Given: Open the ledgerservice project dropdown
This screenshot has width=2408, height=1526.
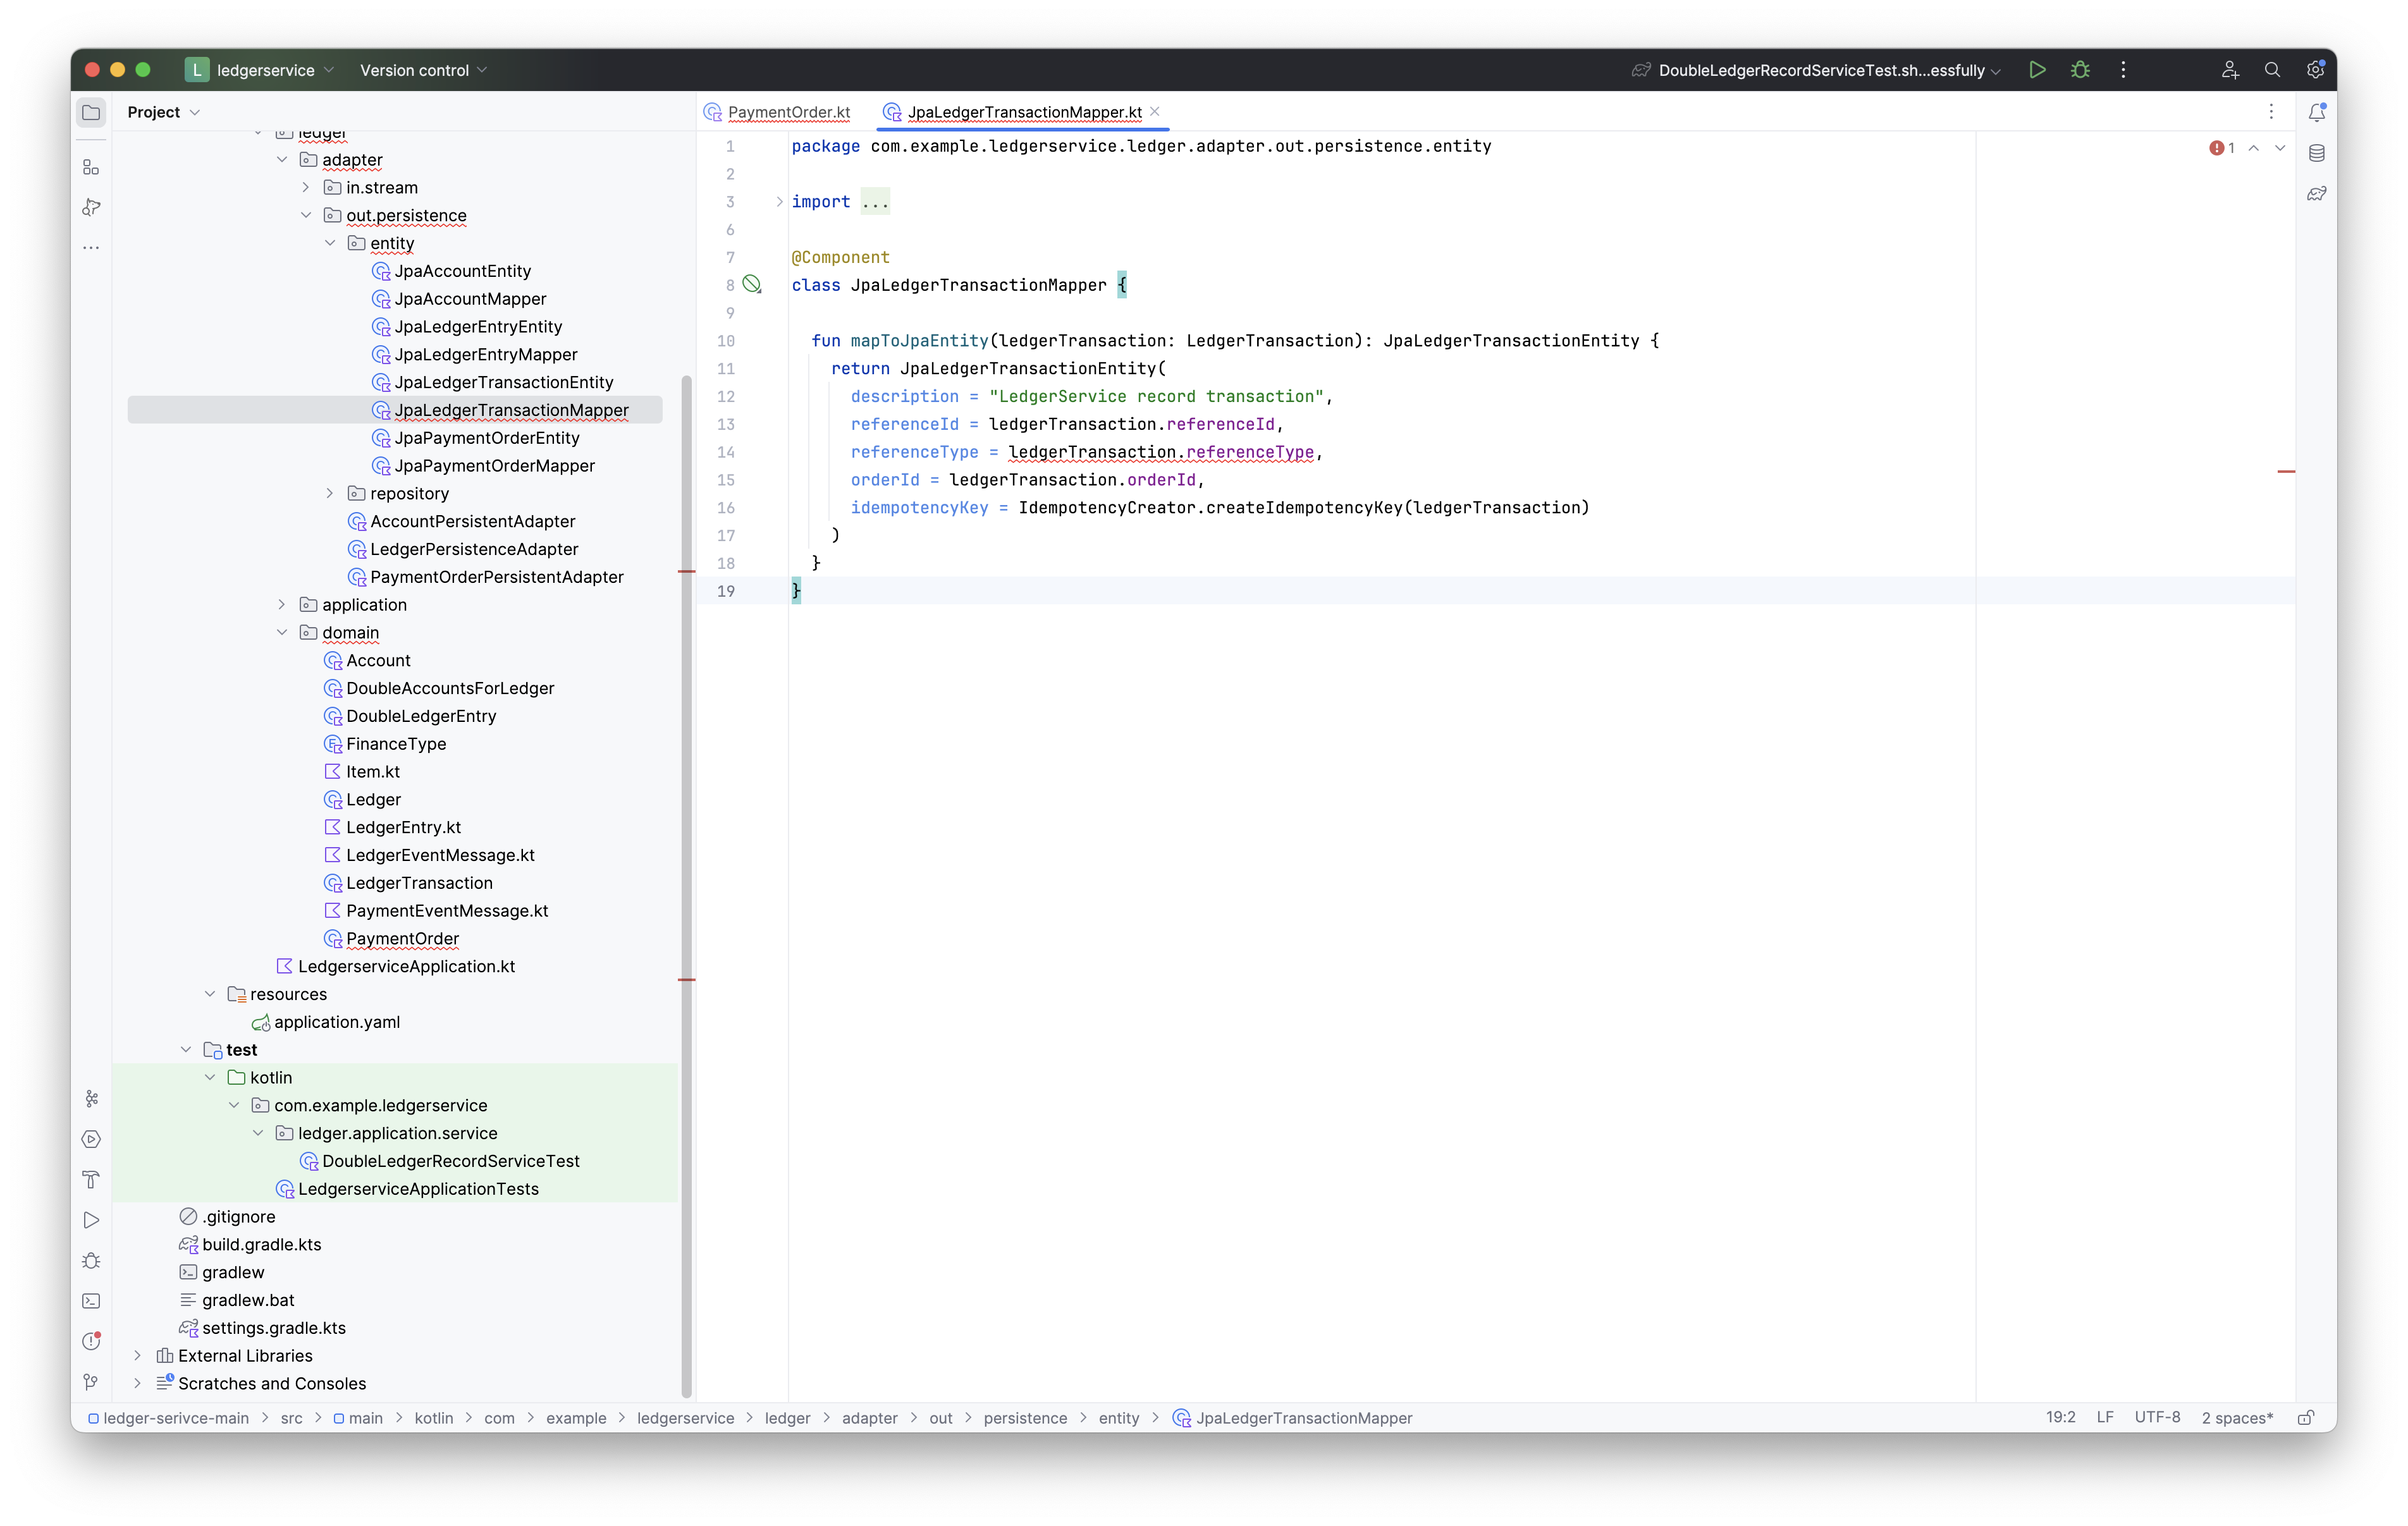Looking at the screenshot, I should point(260,70).
